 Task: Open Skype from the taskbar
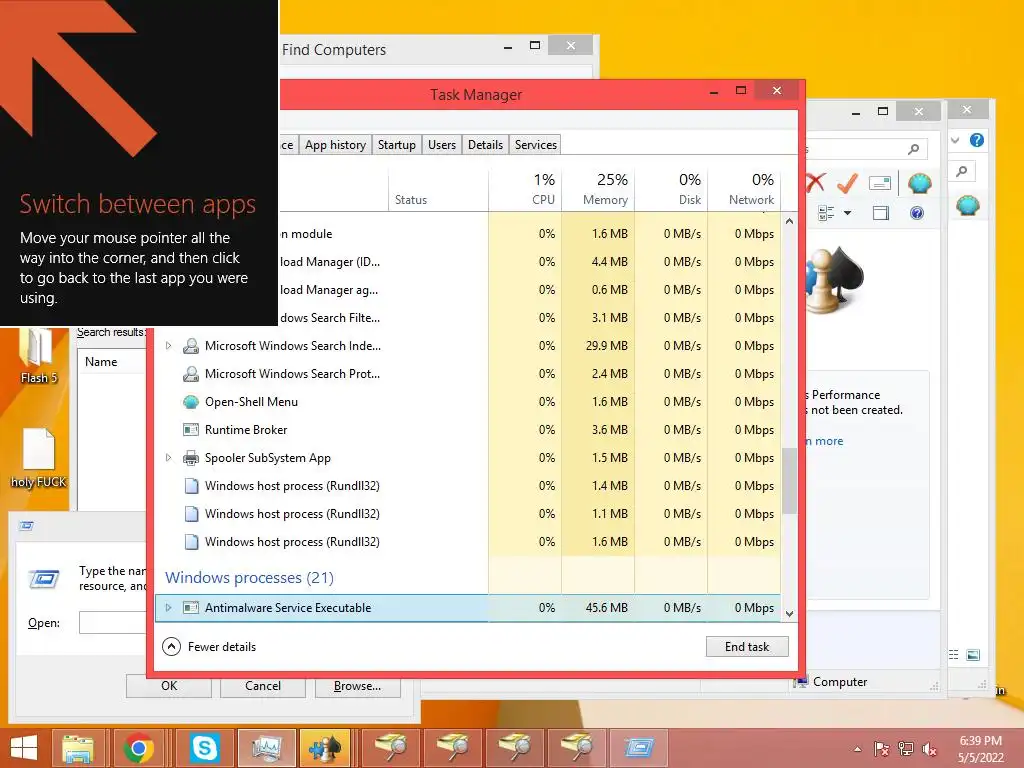(204, 748)
